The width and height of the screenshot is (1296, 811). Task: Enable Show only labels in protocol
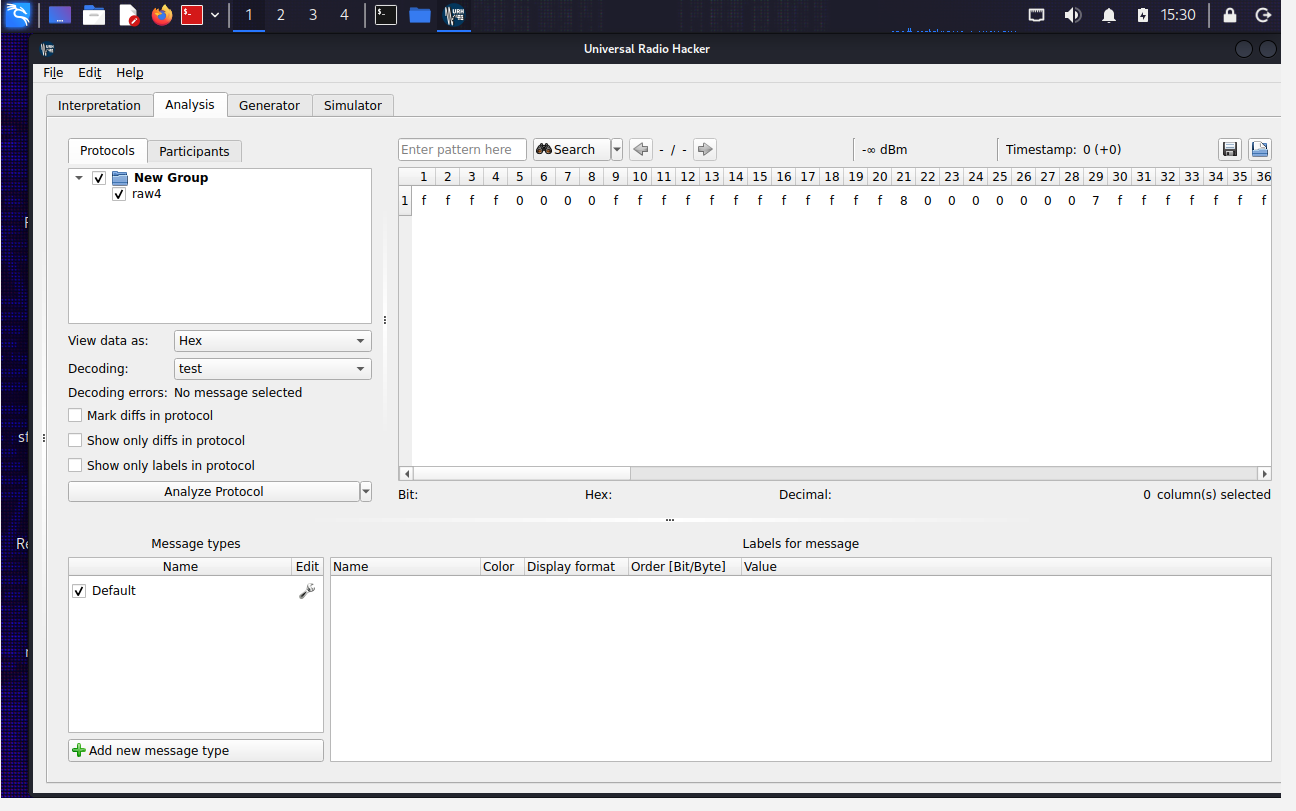tap(75, 465)
